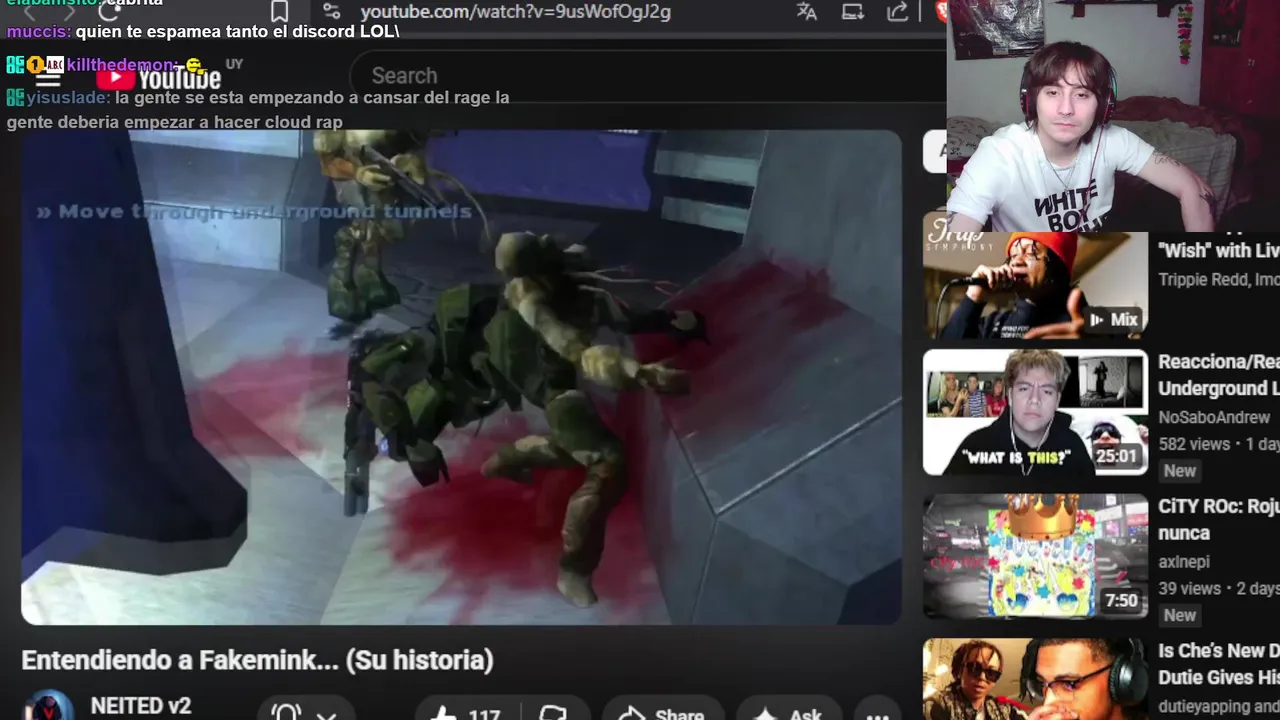Screen dimensions: 1280x720
Task: Dislike the video
Action: [x=553, y=714]
